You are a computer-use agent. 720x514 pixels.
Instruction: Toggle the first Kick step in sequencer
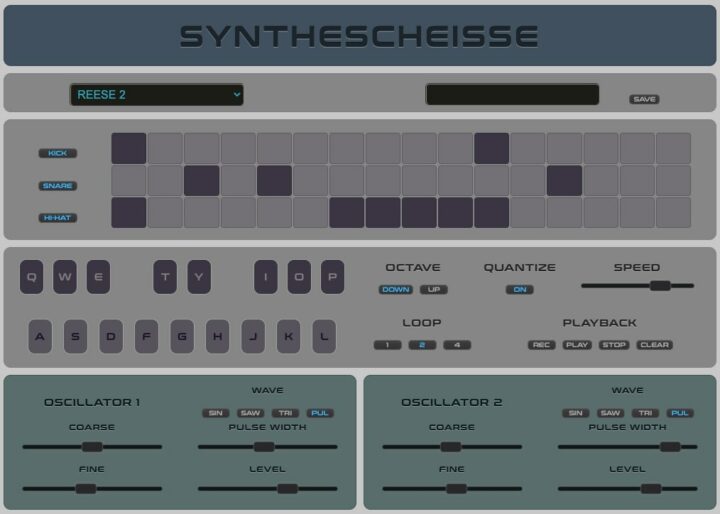(129, 149)
